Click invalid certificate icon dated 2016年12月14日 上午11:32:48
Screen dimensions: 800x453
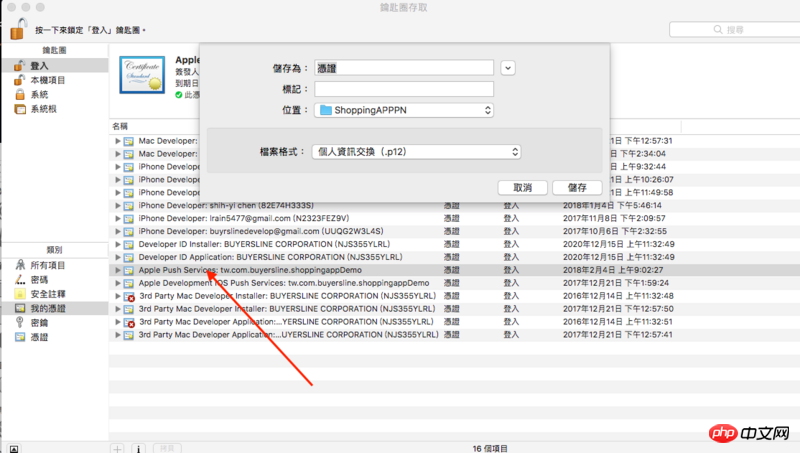click(x=129, y=296)
